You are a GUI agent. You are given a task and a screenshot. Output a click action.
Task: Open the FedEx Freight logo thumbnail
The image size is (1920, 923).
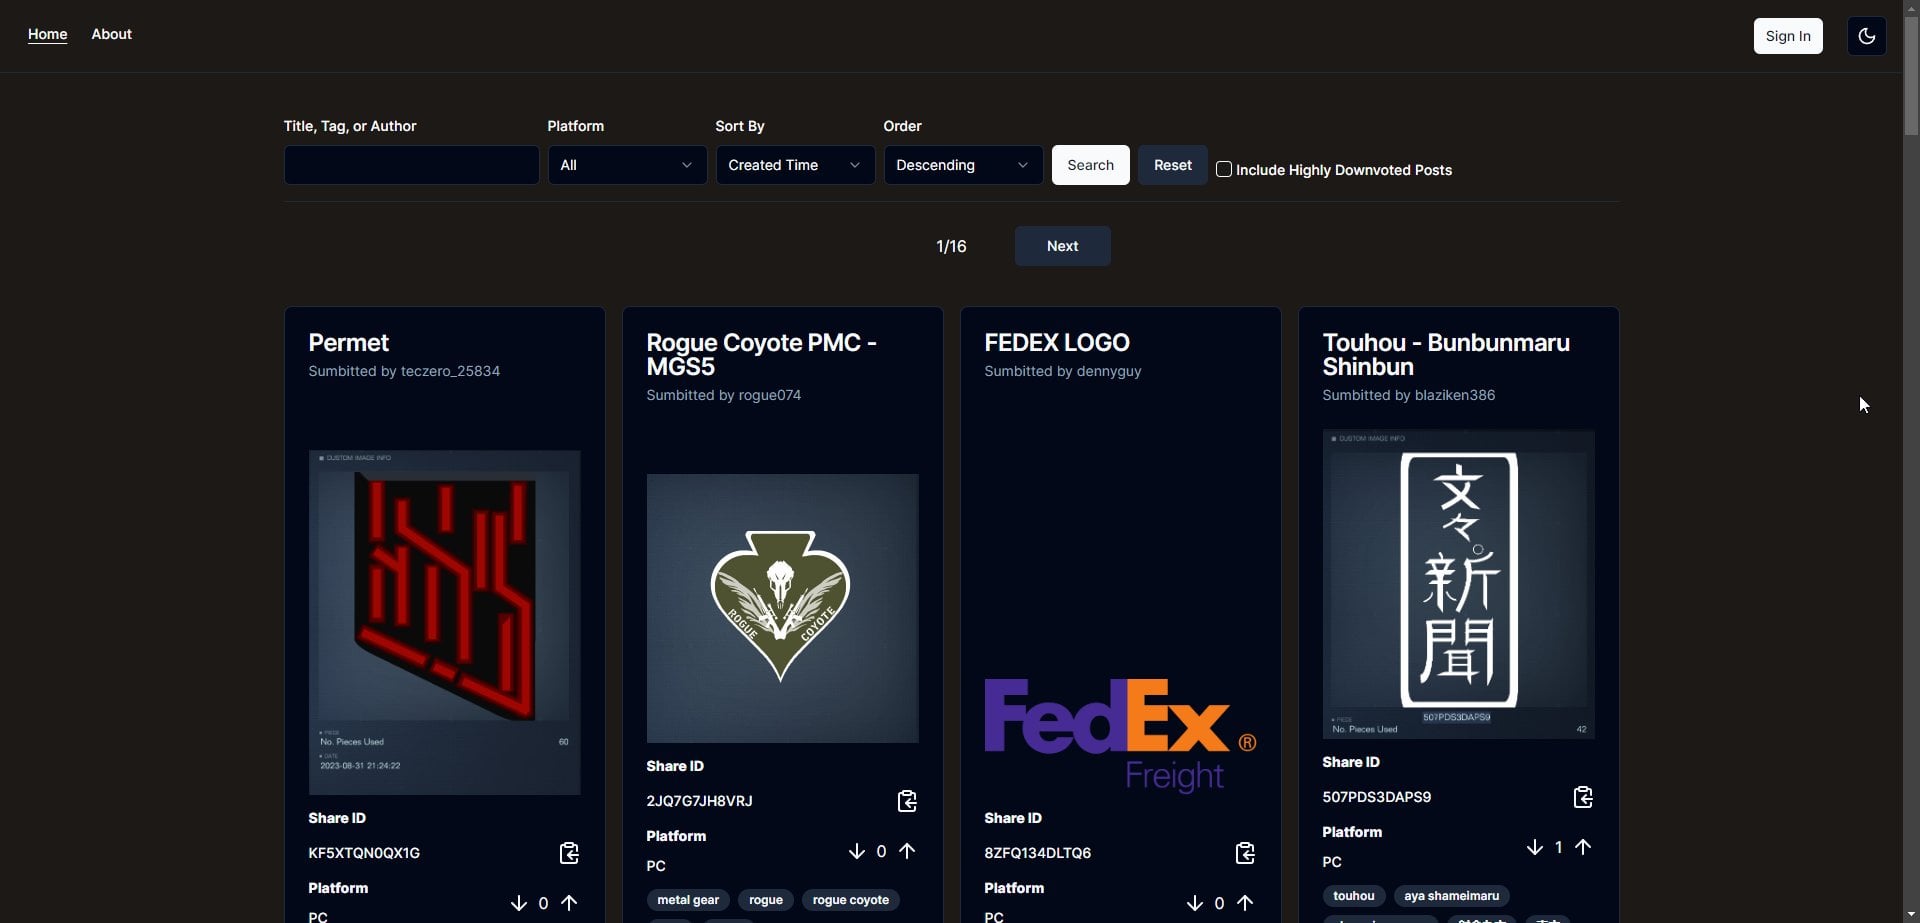pyautogui.click(x=1120, y=735)
